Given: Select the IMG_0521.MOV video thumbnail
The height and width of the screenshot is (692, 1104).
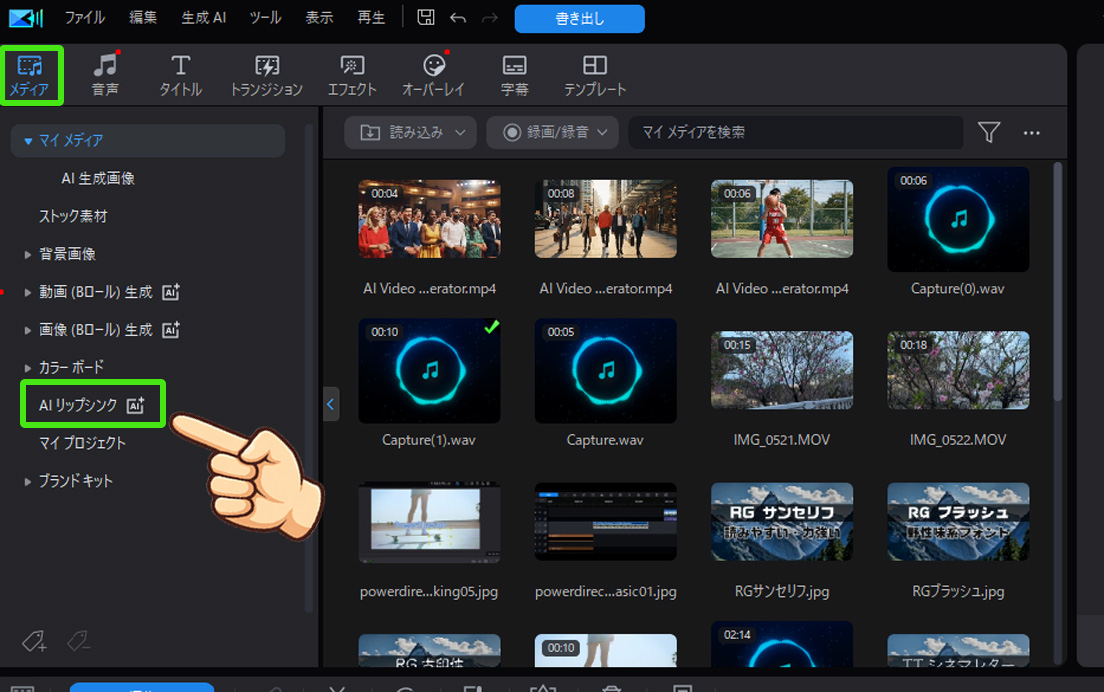Looking at the screenshot, I should pos(782,370).
